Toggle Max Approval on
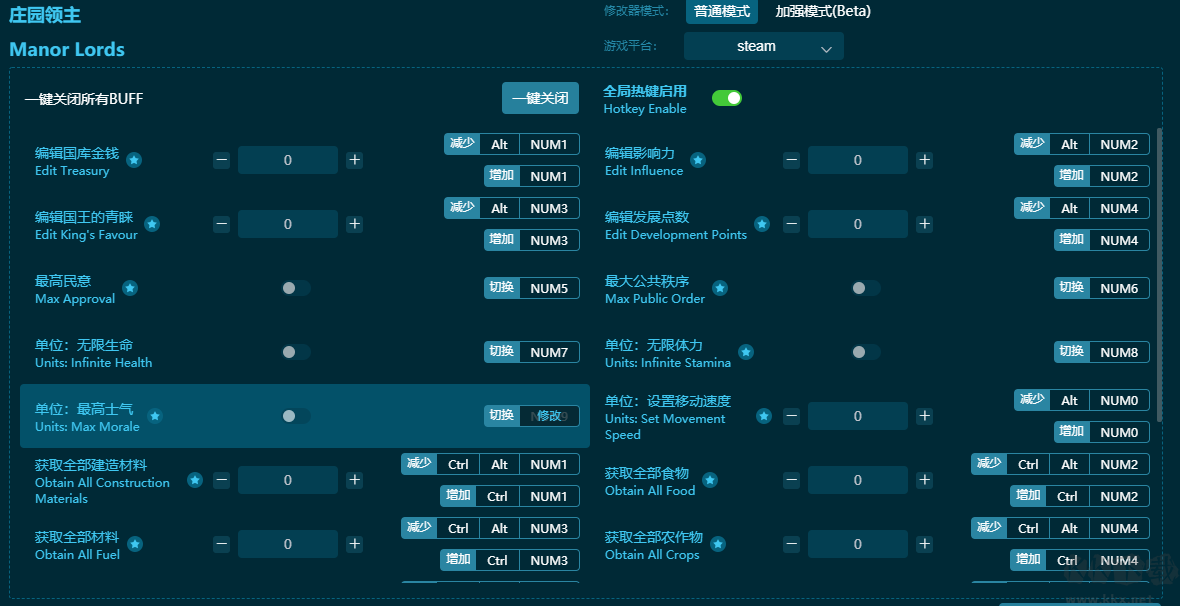This screenshot has width=1180, height=606. (295, 288)
